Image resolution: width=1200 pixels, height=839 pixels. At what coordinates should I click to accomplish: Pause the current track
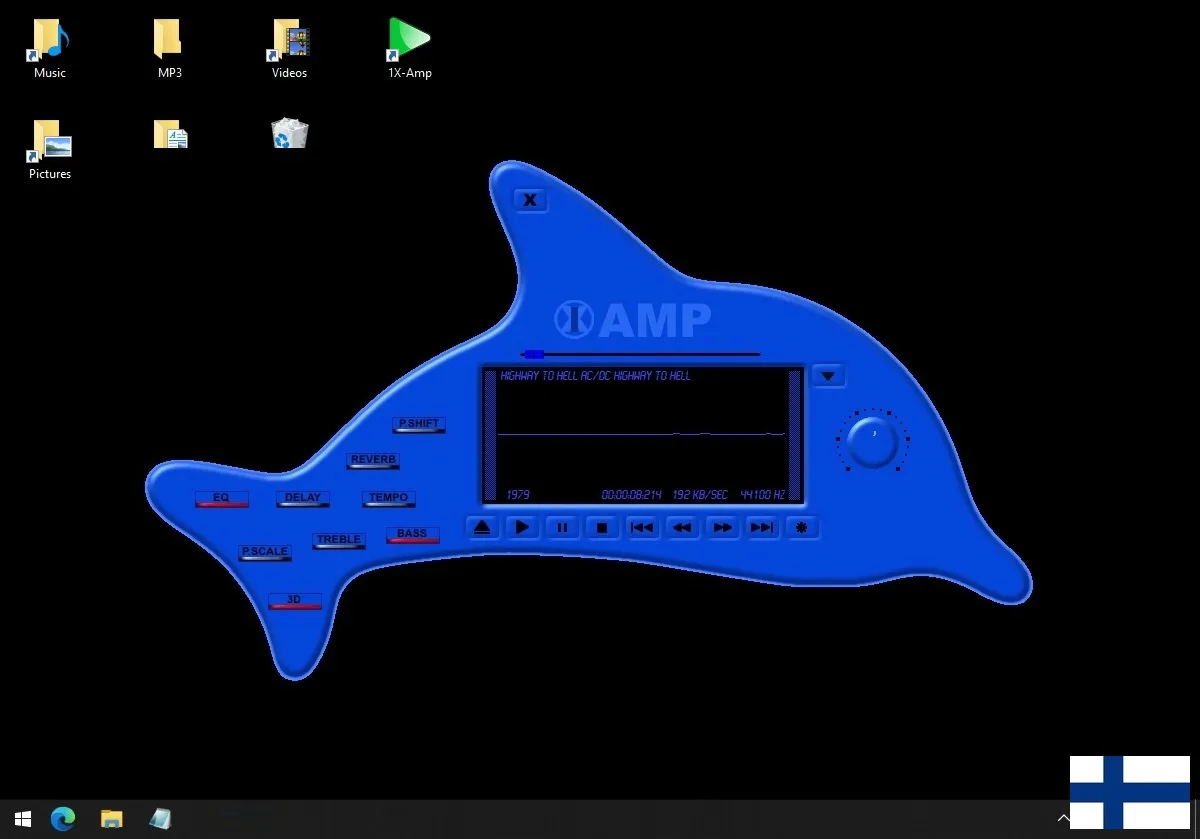pos(563,527)
